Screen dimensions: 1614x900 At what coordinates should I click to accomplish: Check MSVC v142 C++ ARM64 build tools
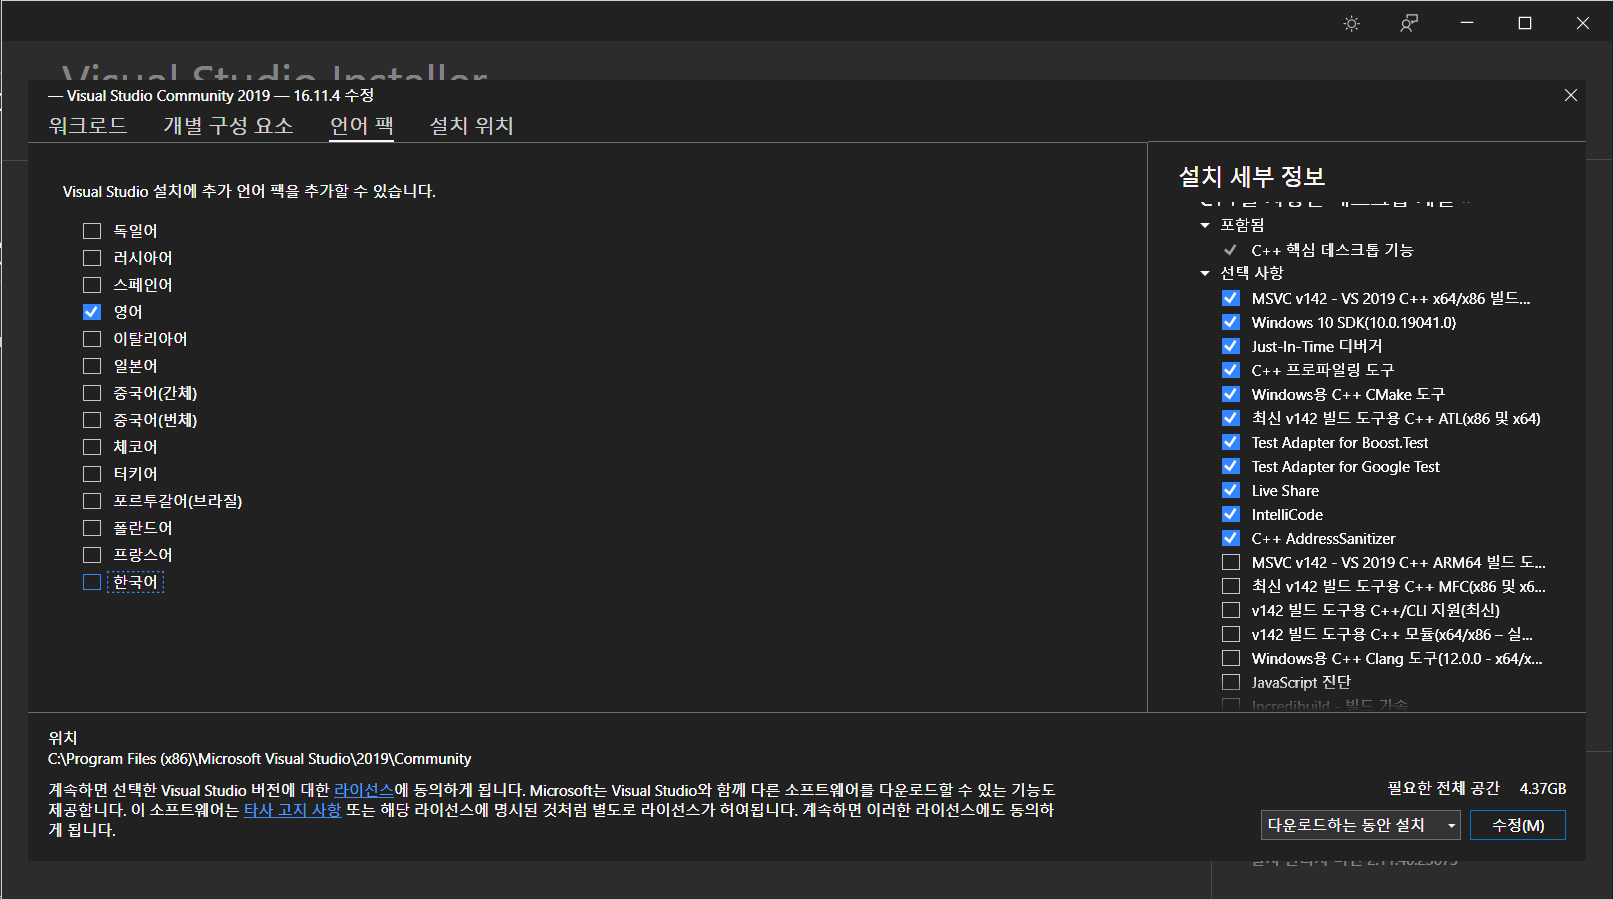point(1231,562)
